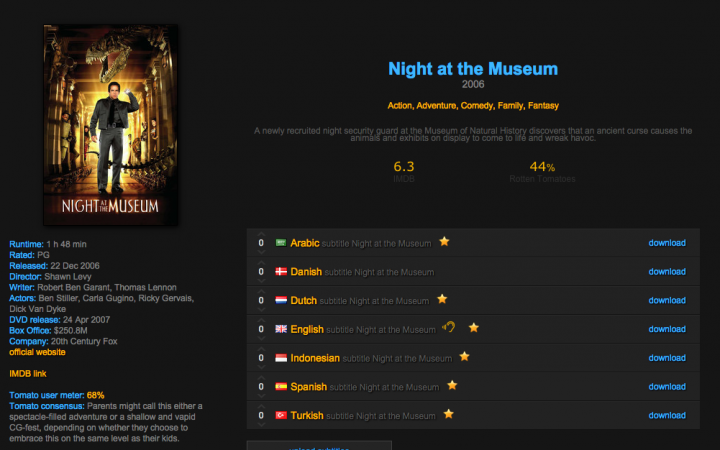Screen dimensions: 720x450
Task: Click the Spanish flag icon
Action: 281,387
